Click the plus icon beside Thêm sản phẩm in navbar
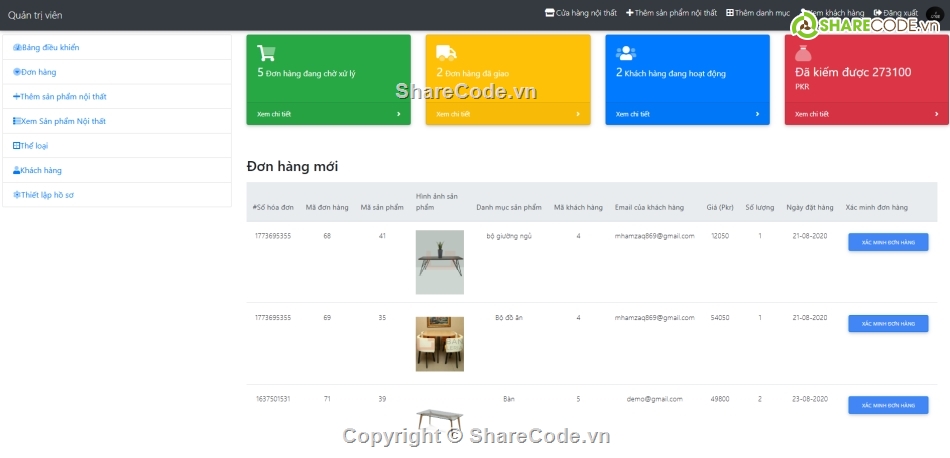Screen dimensions: 950x458 coord(629,13)
